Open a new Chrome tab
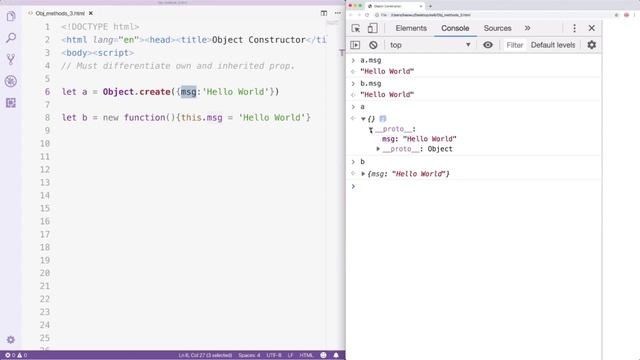 pos(430,6)
